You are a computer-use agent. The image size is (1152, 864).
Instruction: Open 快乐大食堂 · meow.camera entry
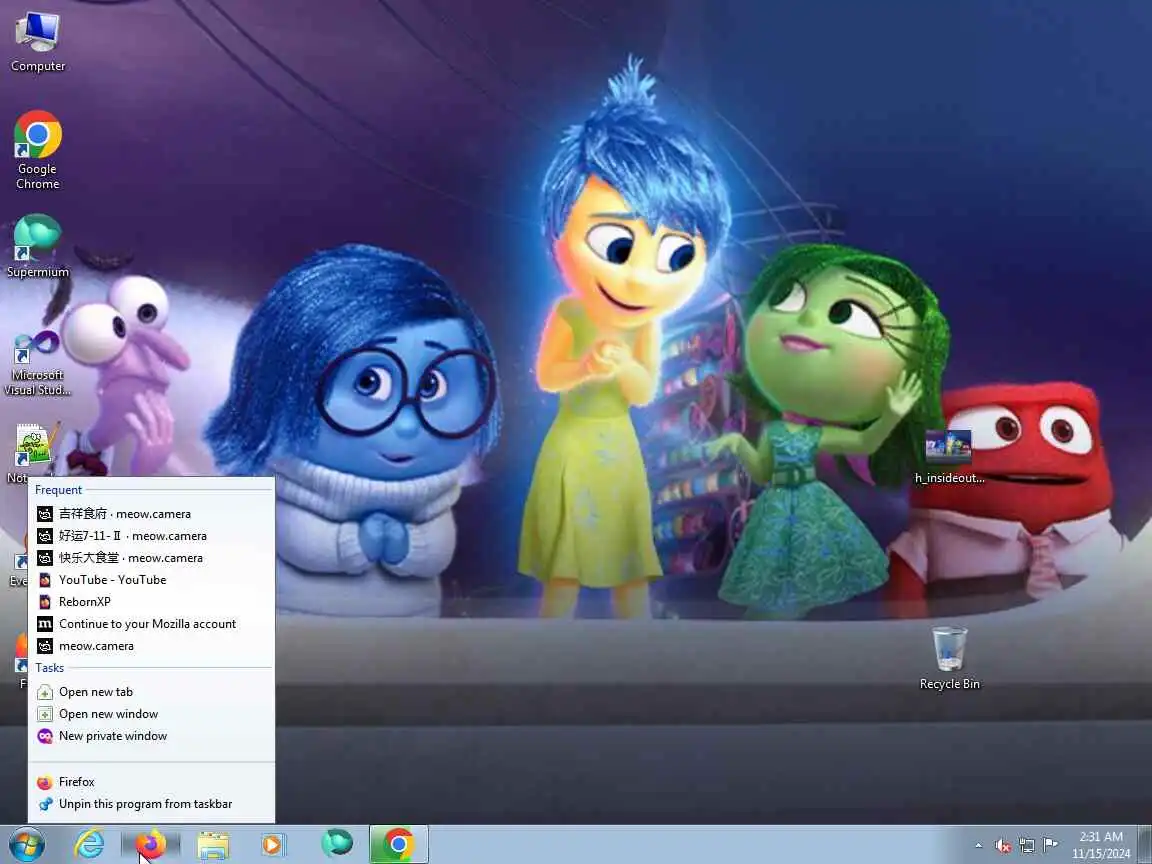tap(151, 558)
